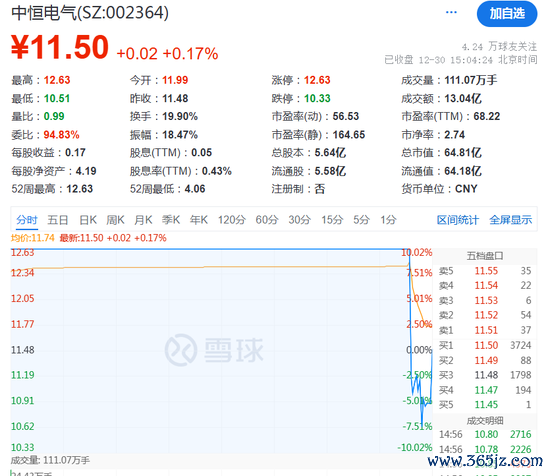Image resolution: width=550 pixels, height=476 pixels.
Task: Click the 卖2 row price 11.52
Action: (x=486, y=315)
